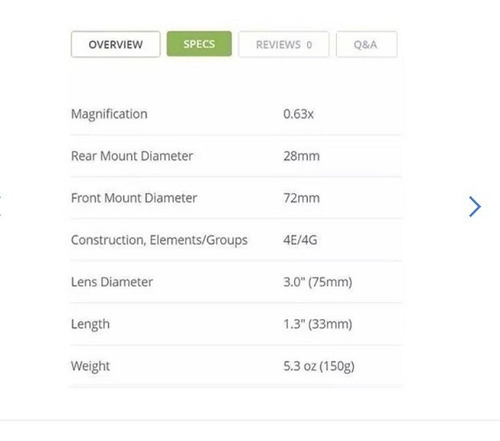This screenshot has width=500, height=441.
Task: Click the 72mm front mount value
Action: (302, 198)
